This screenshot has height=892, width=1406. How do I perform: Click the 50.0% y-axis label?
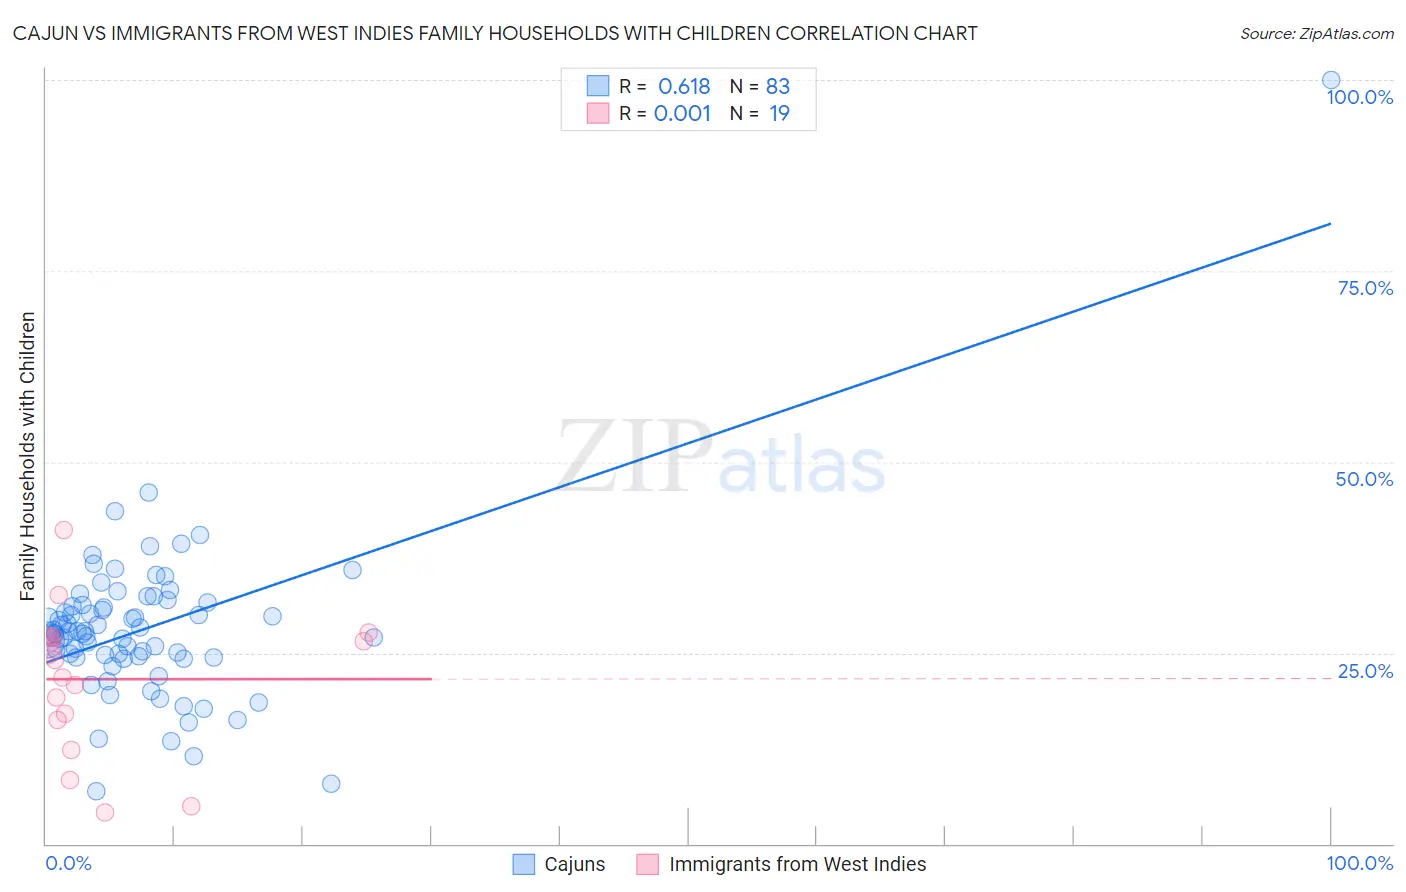1364,479
